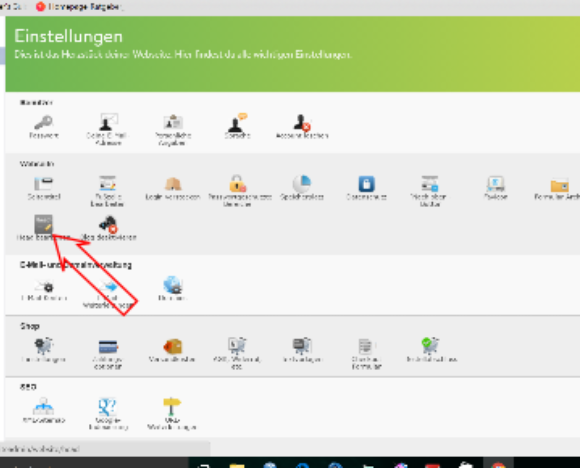Open the green checkmark cart icon
This screenshot has width=580, height=468.
pyautogui.click(x=430, y=346)
